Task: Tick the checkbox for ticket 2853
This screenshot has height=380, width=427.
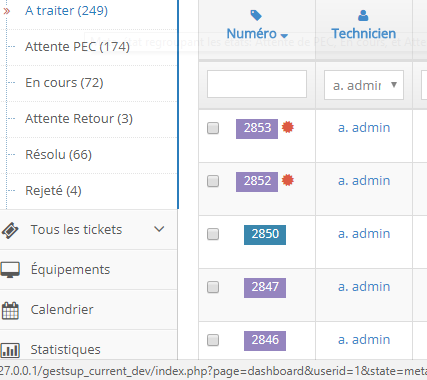Action: click(213, 128)
